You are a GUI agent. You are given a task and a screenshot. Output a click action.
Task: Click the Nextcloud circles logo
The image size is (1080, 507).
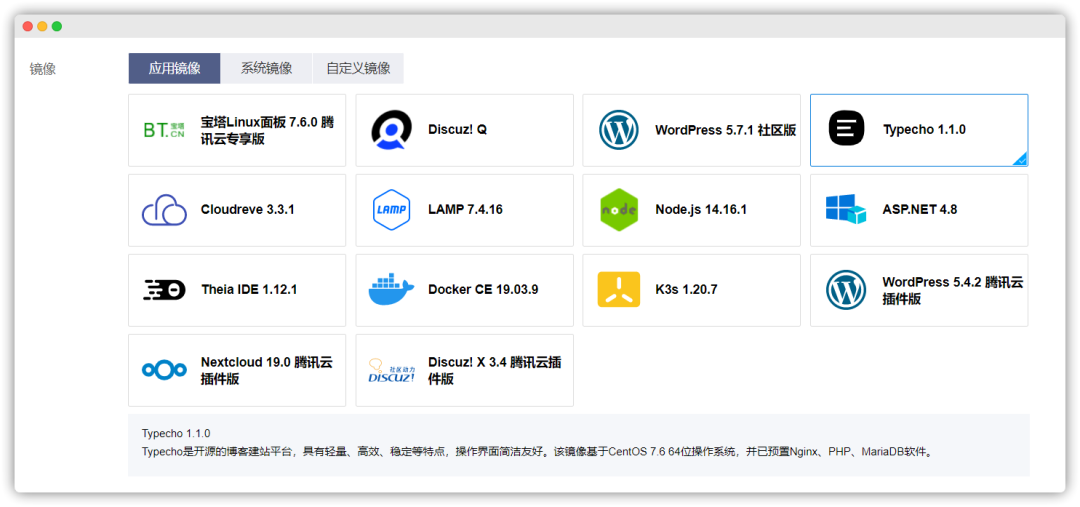pyautogui.click(x=164, y=370)
